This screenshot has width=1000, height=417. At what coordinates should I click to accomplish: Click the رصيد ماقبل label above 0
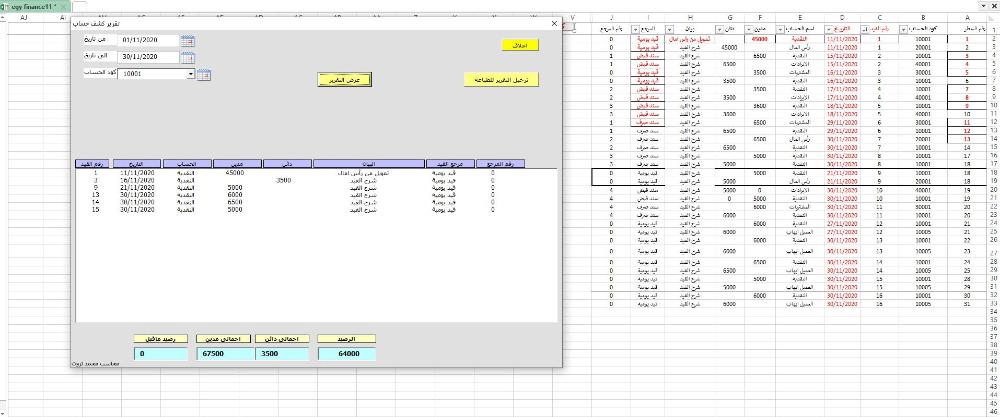click(161, 339)
